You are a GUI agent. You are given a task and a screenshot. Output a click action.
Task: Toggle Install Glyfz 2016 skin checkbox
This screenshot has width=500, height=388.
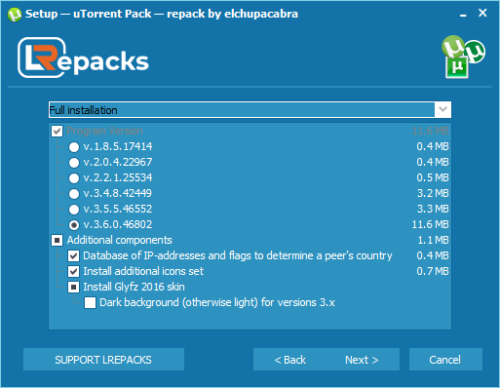pos(74,287)
